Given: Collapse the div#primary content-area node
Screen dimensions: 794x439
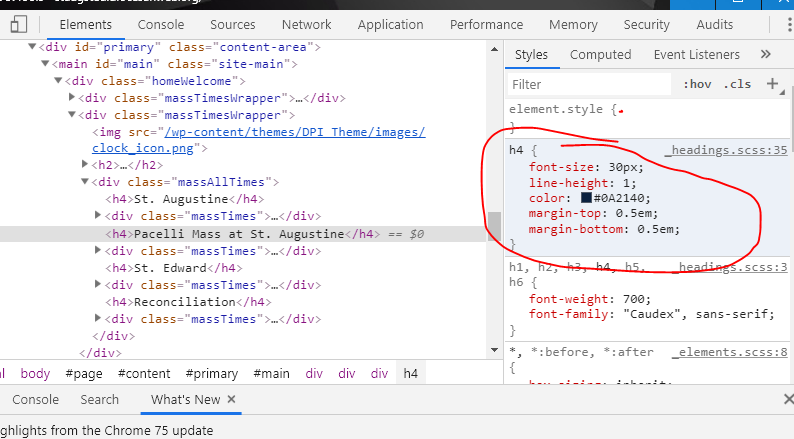Looking at the screenshot, I should [32, 47].
